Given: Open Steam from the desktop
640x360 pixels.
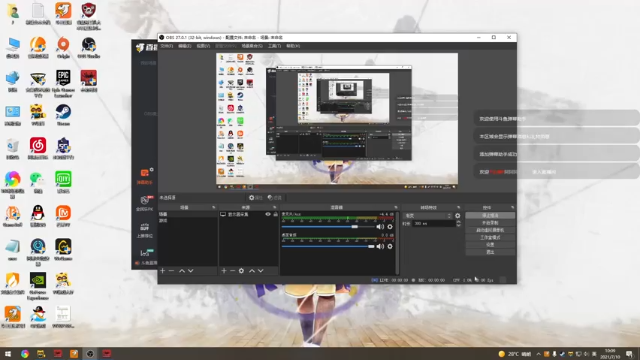Looking at the screenshot, I should pos(63,115).
